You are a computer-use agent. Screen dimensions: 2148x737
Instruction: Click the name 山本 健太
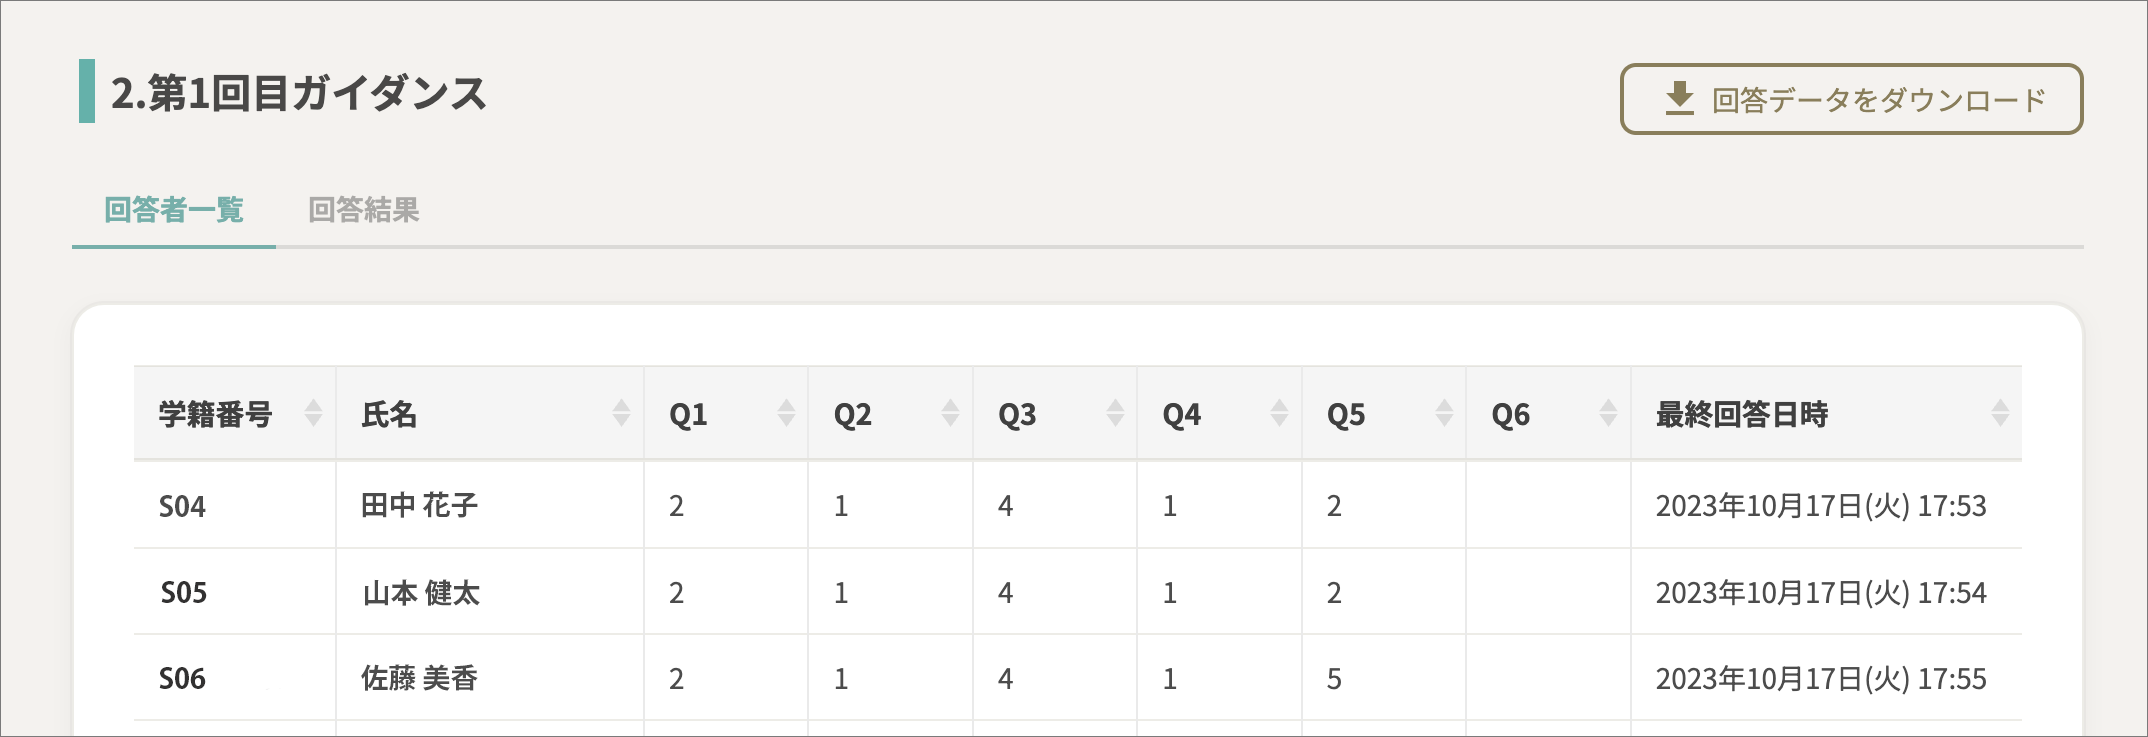(x=421, y=593)
